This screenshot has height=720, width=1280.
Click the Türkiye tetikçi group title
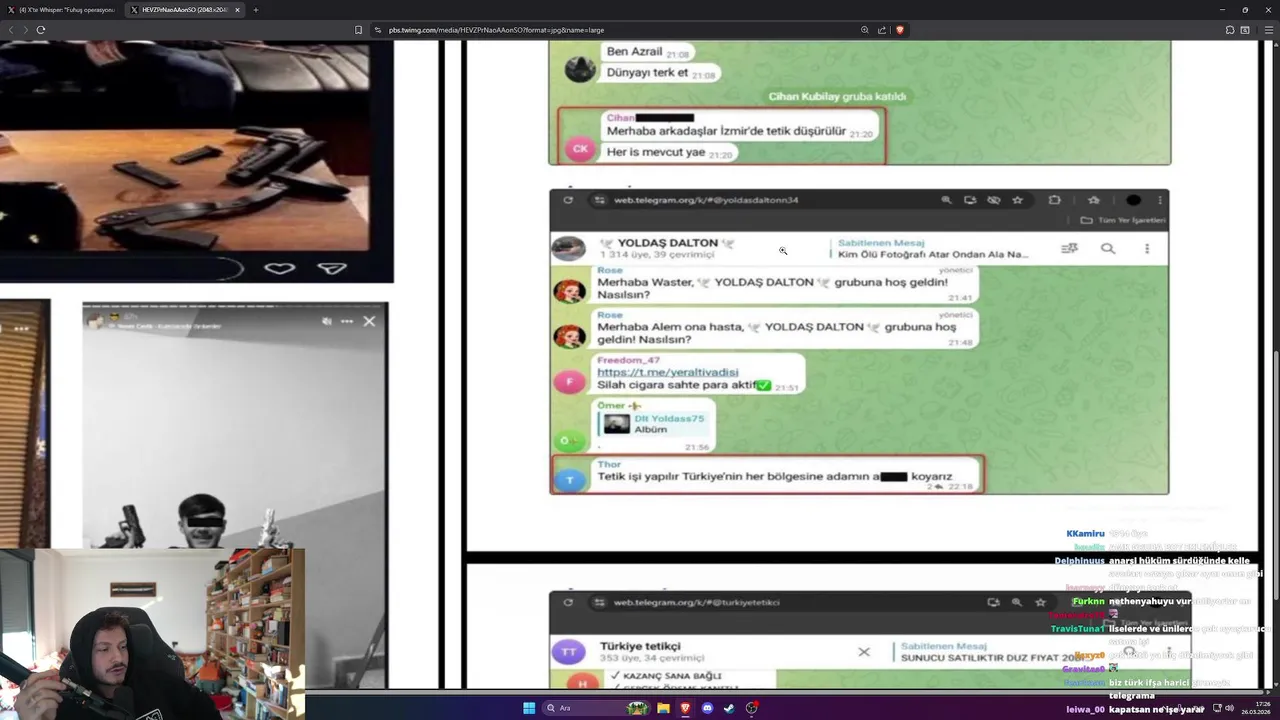(x=640, y=647)
